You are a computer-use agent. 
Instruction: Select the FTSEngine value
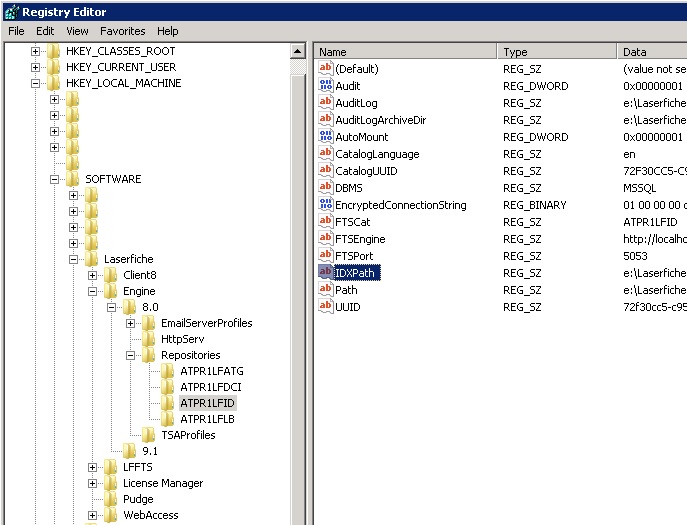(x=360, y=239)
